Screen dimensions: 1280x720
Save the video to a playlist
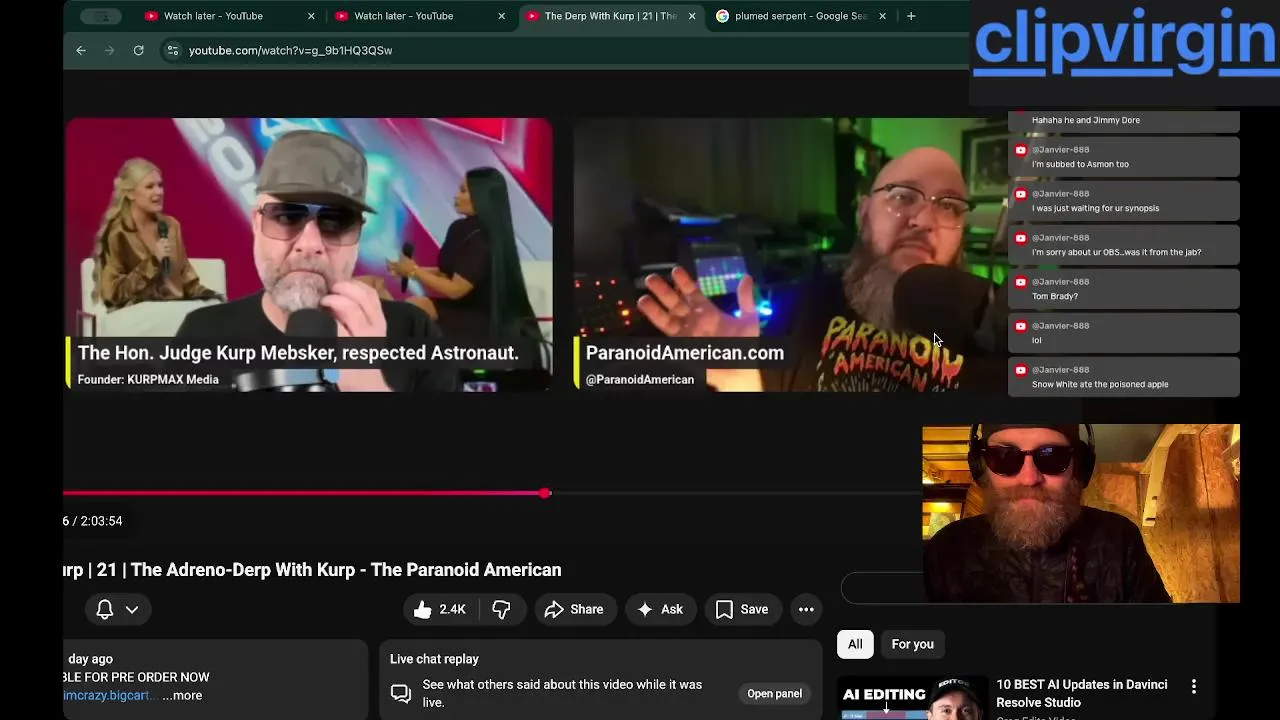742,609
